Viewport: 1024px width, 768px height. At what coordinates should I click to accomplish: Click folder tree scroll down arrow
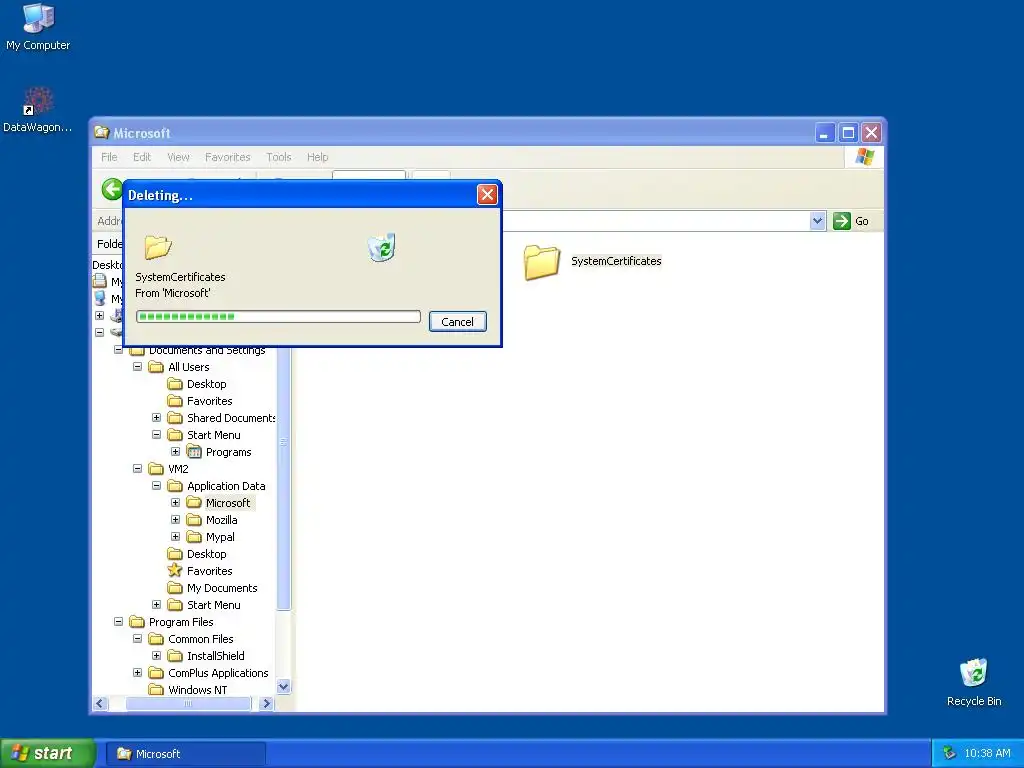coord(283,686)
